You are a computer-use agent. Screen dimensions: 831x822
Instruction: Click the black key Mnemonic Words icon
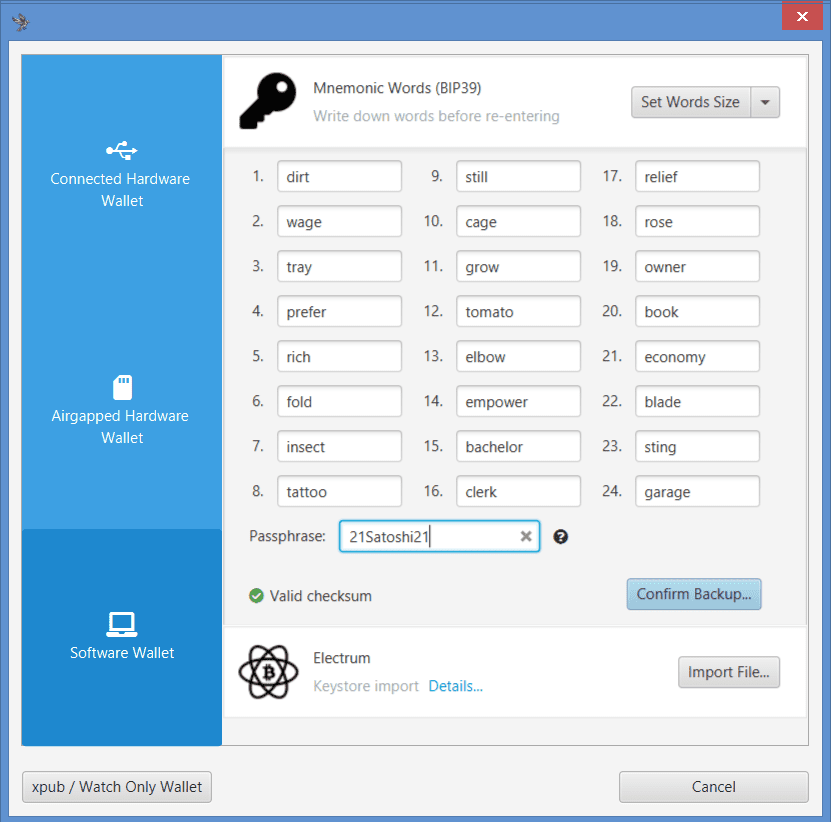tap(268, 101)
